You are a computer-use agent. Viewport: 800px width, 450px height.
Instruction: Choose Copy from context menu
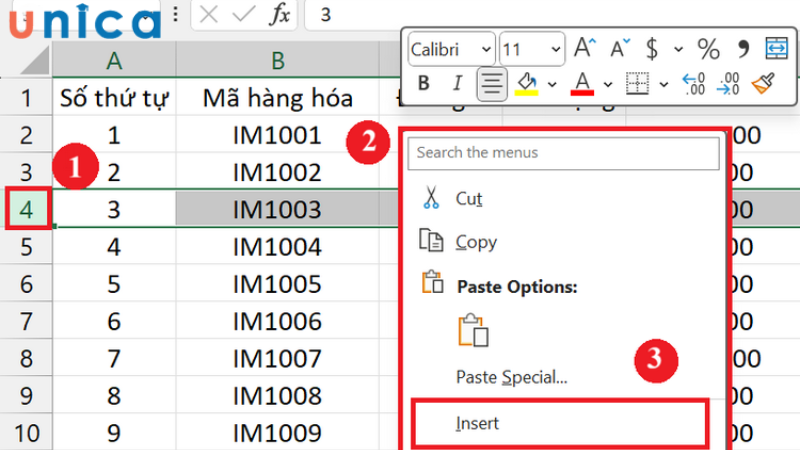(563, 242)
